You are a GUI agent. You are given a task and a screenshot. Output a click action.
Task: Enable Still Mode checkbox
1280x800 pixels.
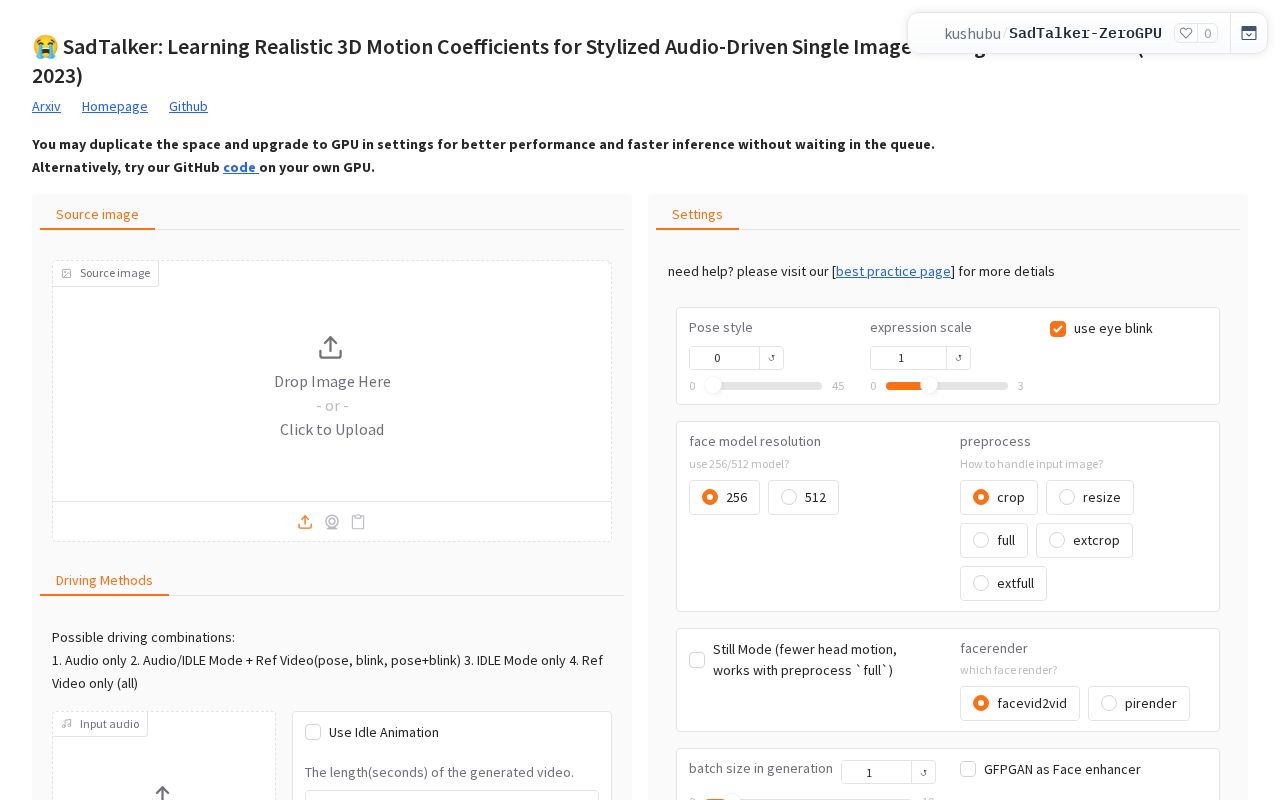[697, 660]
